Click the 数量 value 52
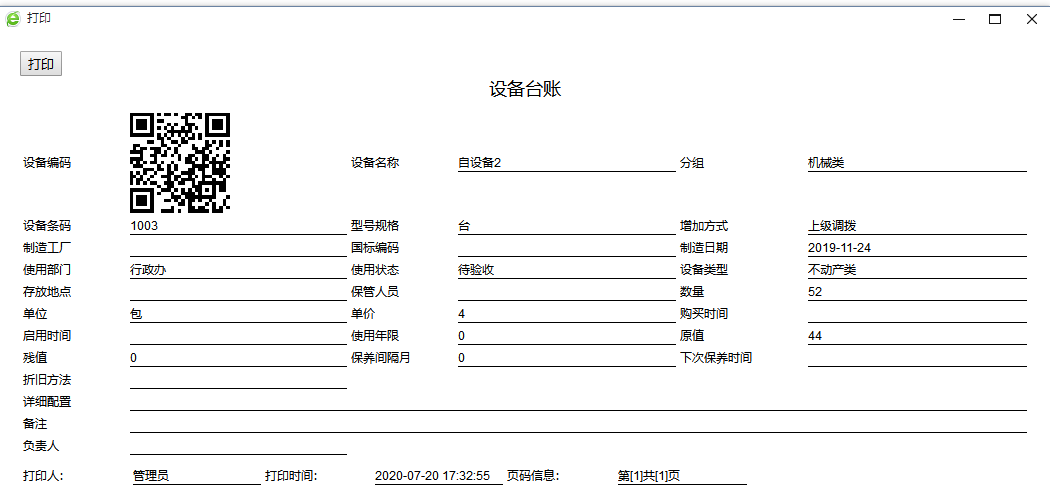The image size is (1050, 502). pos(916,292)
